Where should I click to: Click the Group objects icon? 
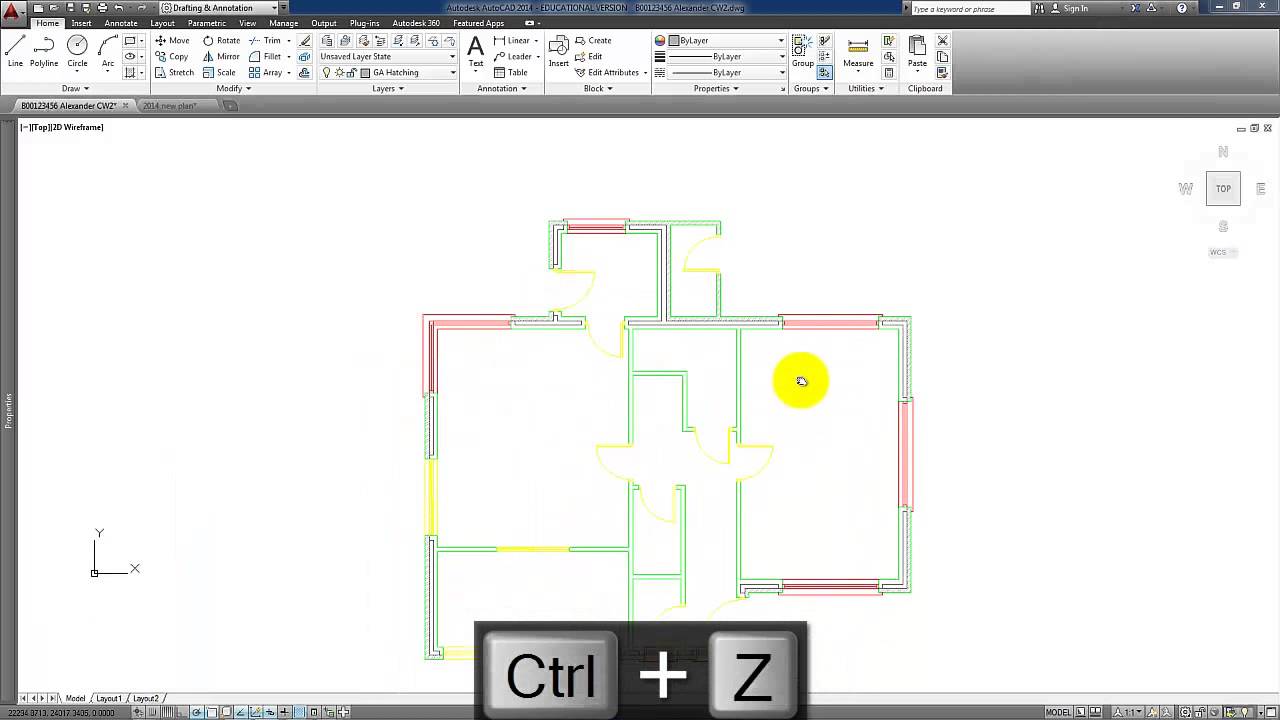[x=803, y=51]
